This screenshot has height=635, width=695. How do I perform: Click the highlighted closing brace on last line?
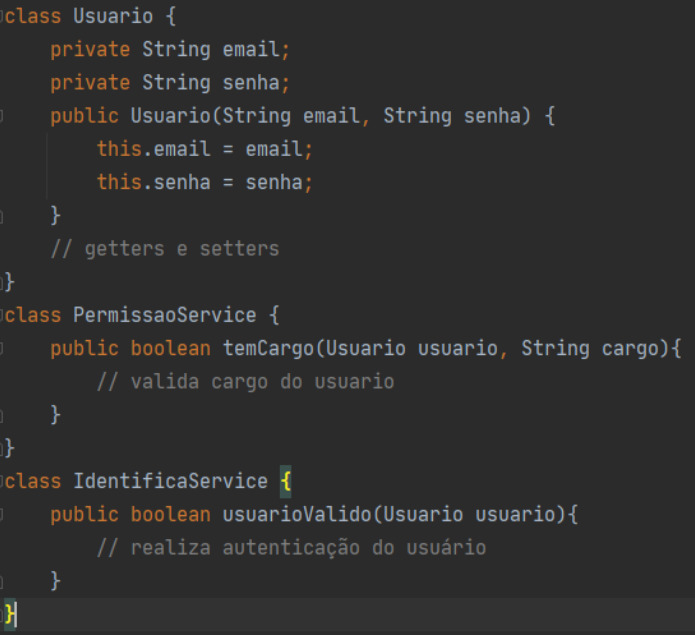(10, 613)
